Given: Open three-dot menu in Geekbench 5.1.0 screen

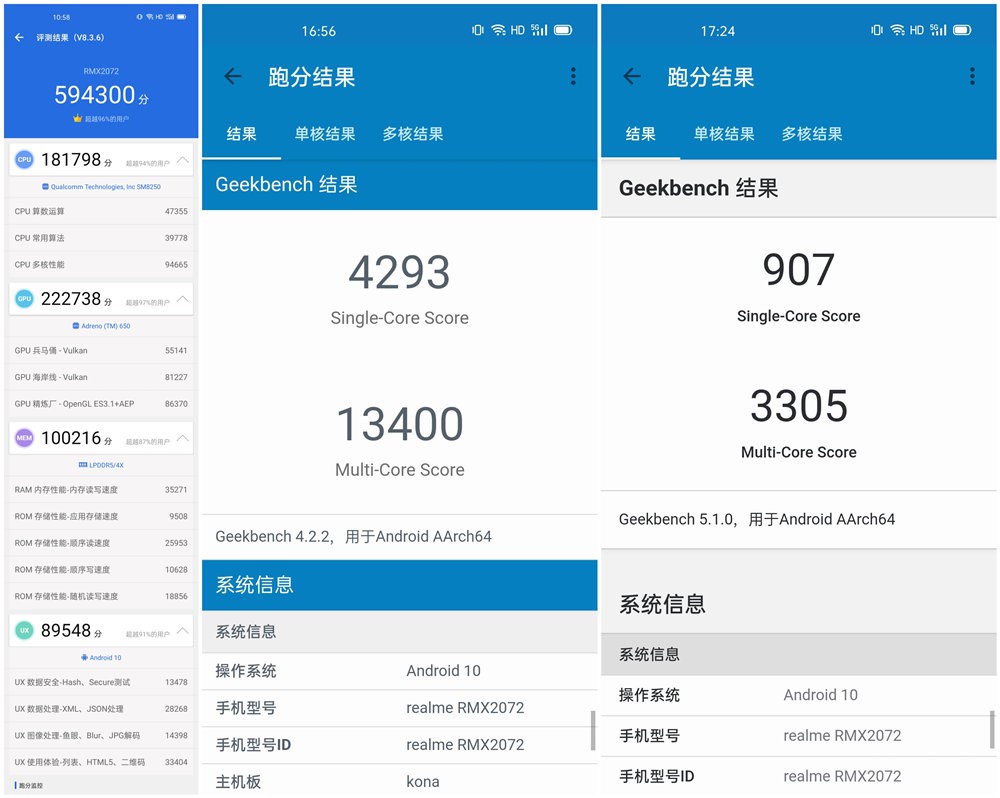Looking at the screenshot, I should (972, 77).
